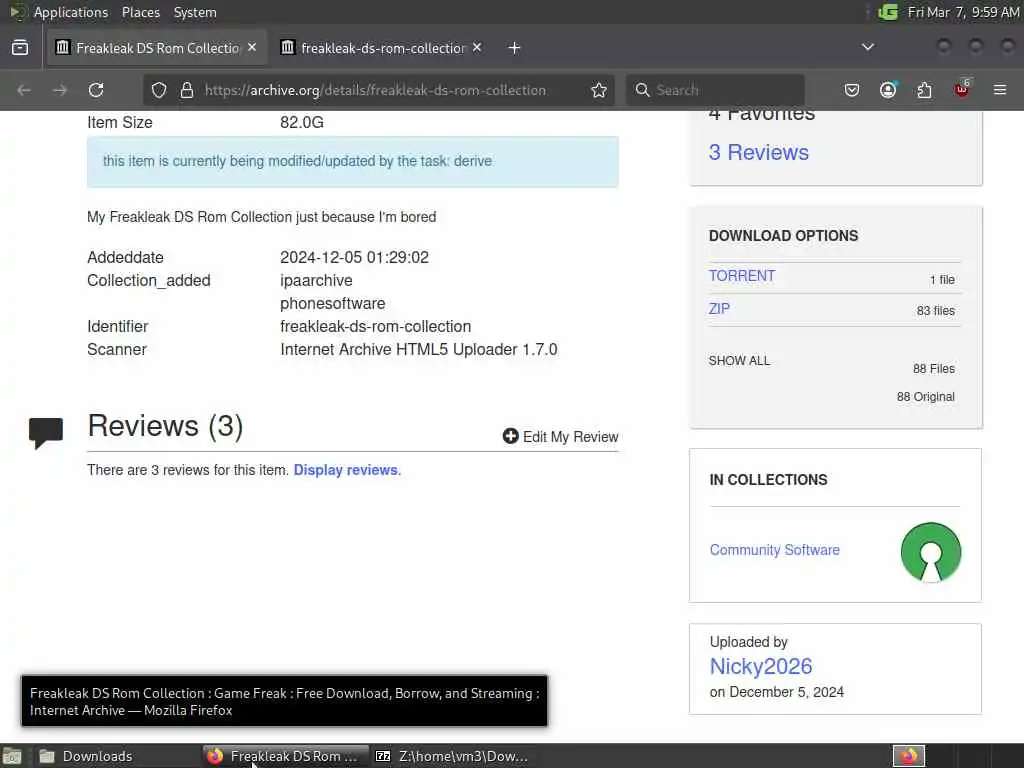Open the Pocket save icon
This screenshot has height=768, width=1024.
pyautogui.click(x=852, y=90)
